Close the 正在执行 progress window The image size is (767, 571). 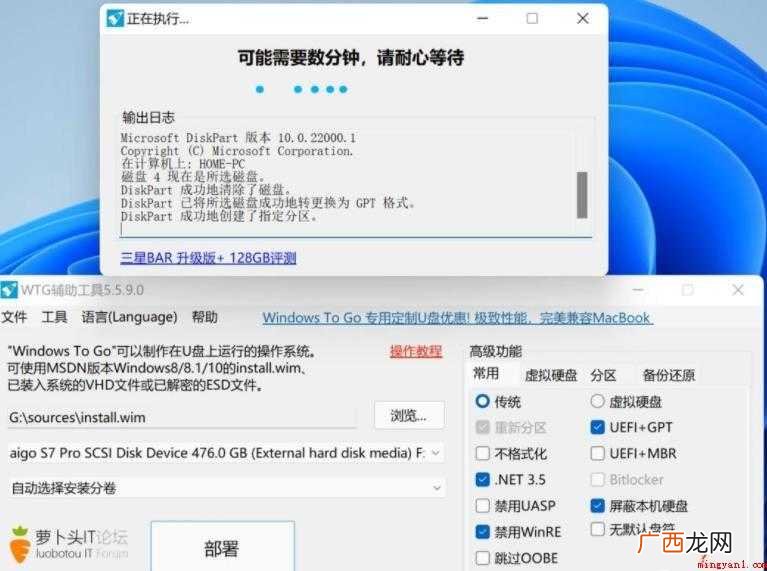[583, 19]
